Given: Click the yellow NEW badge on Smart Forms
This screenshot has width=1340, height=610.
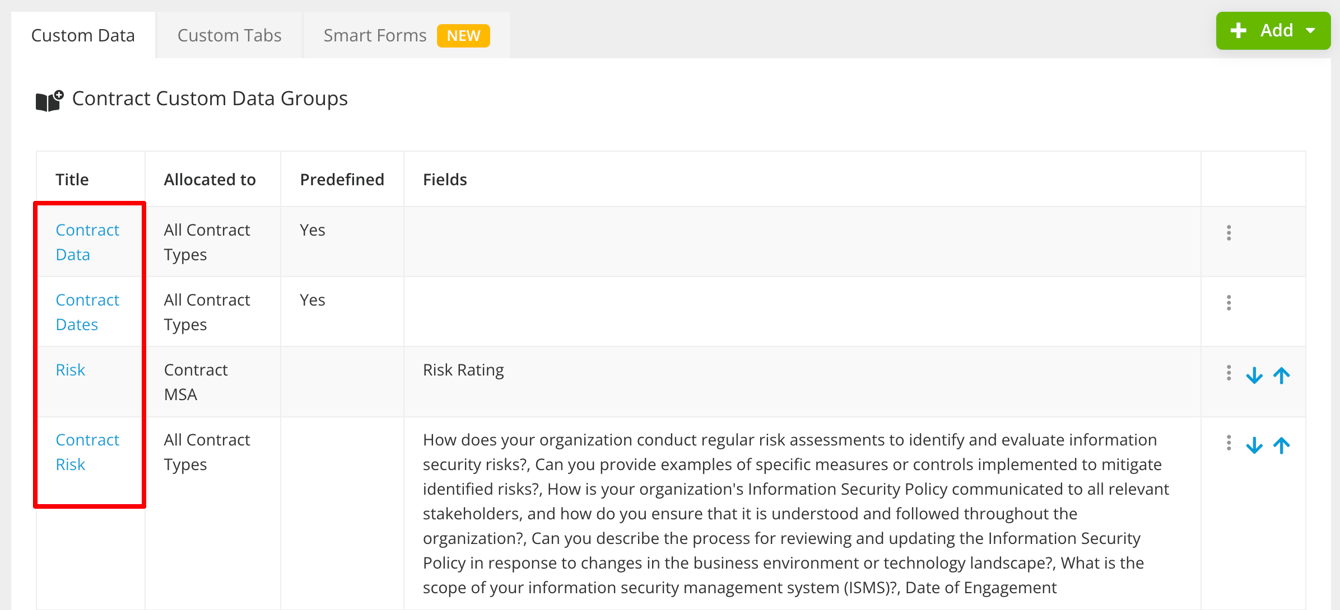Looking at the screenshot, I should 463,36.
